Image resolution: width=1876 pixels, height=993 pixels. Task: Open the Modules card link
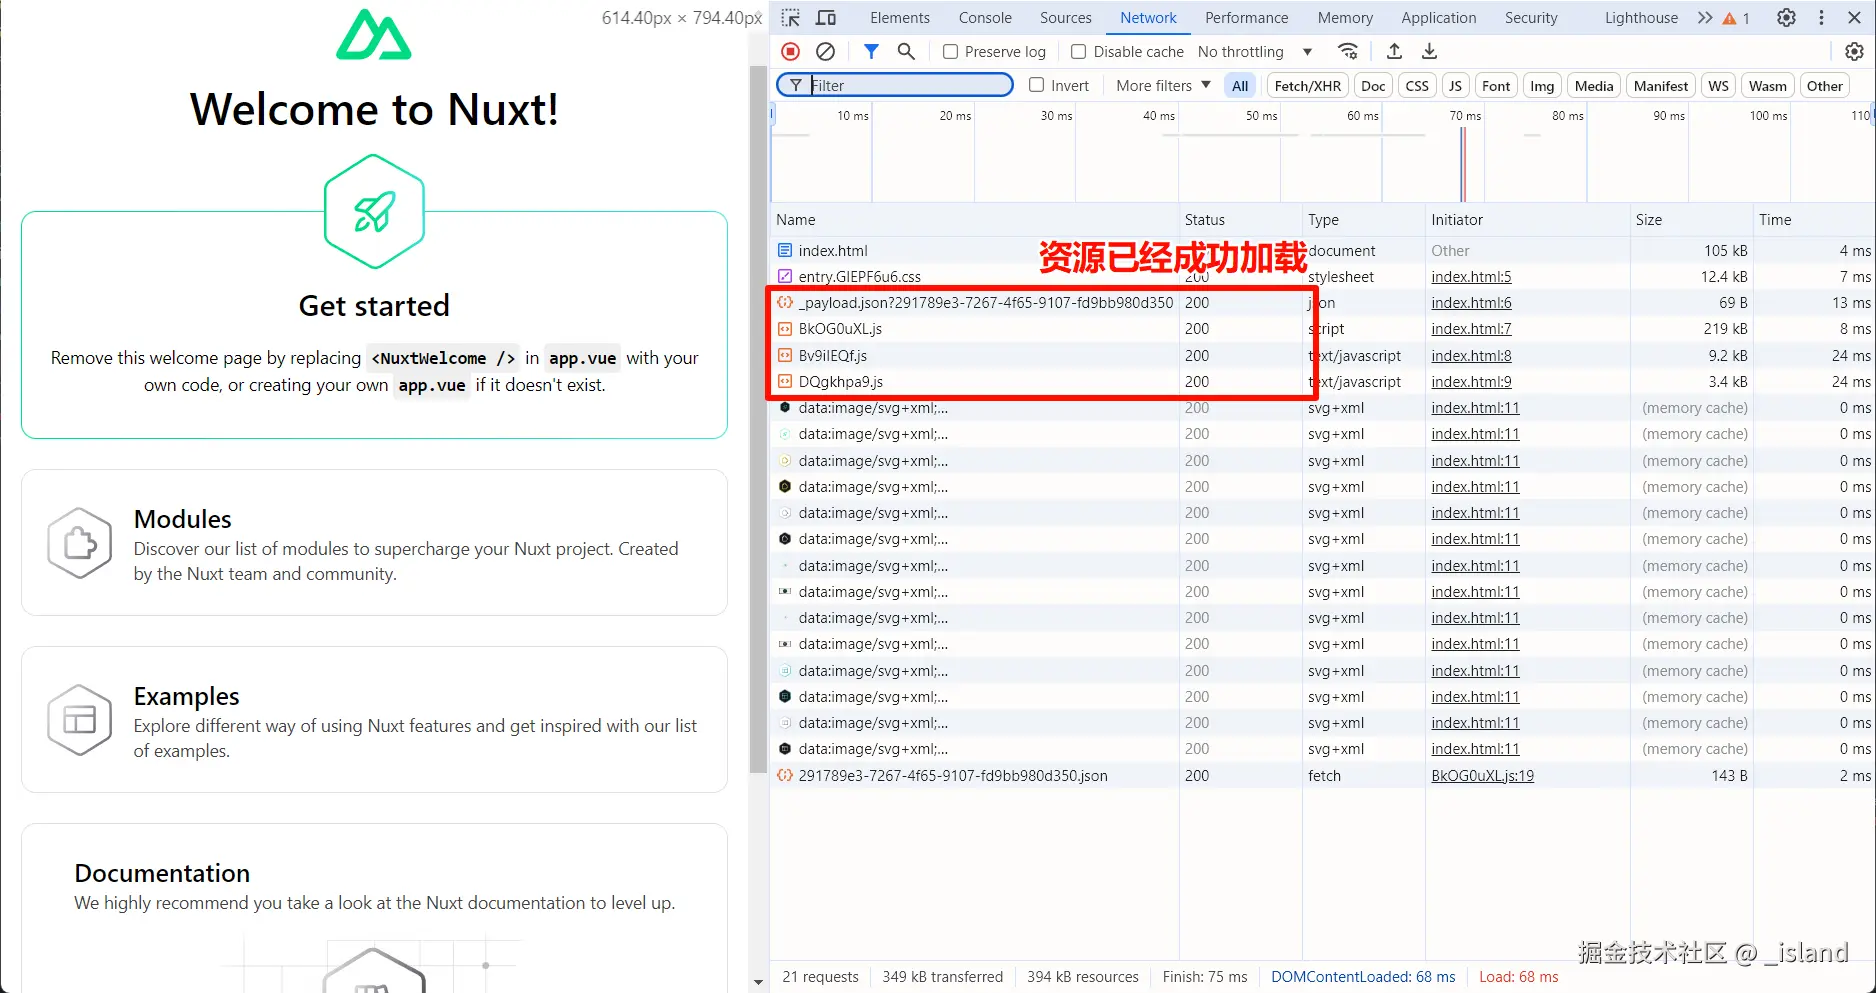coord(374,543)
